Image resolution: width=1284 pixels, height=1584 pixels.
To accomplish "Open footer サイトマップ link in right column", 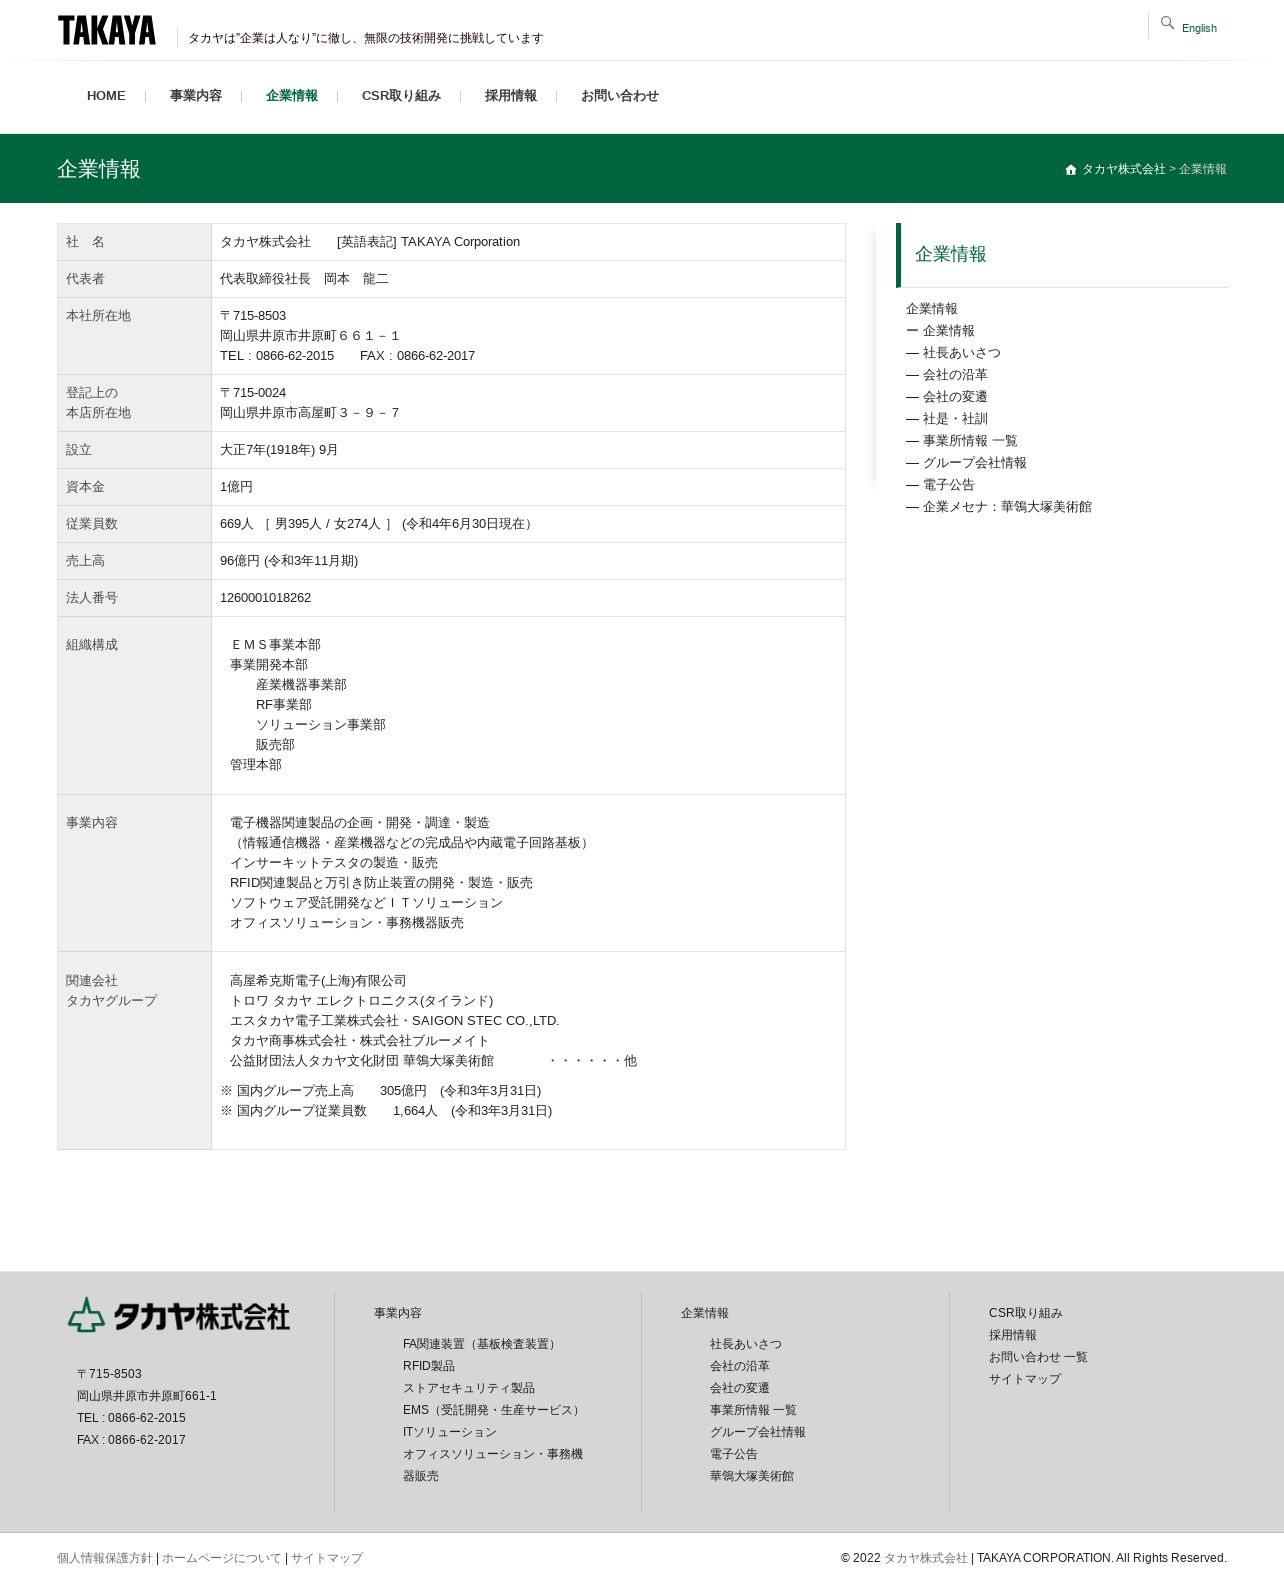I will click(1025, 1379).
